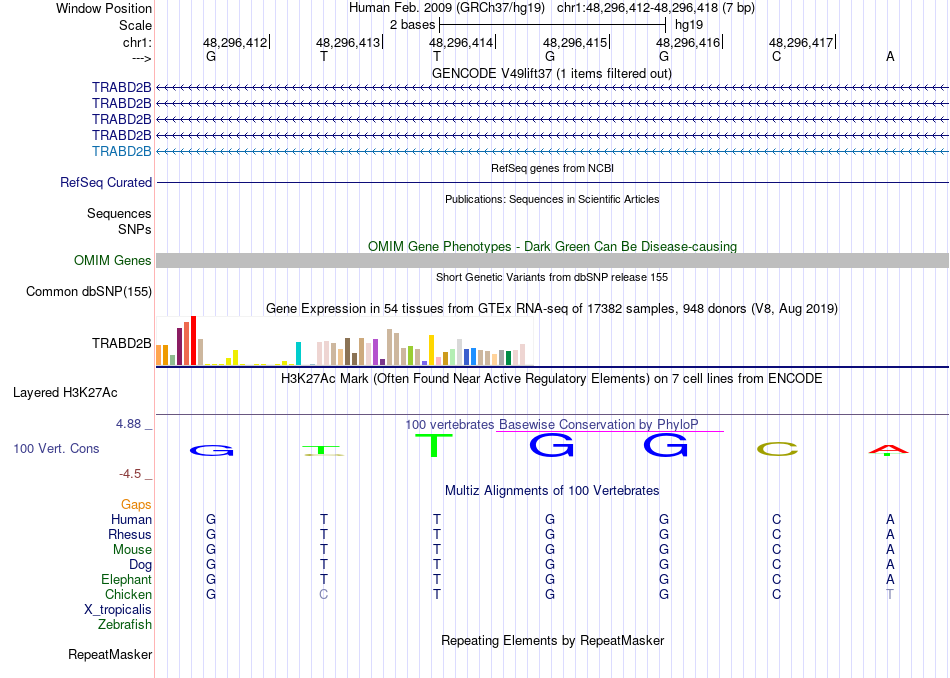
Task: Click the gray OMIM Genes bar
Action: pos(552,261)
